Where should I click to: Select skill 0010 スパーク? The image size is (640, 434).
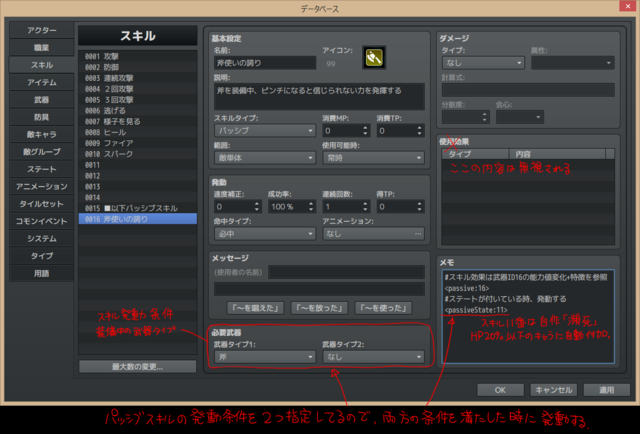click(138, 154)
